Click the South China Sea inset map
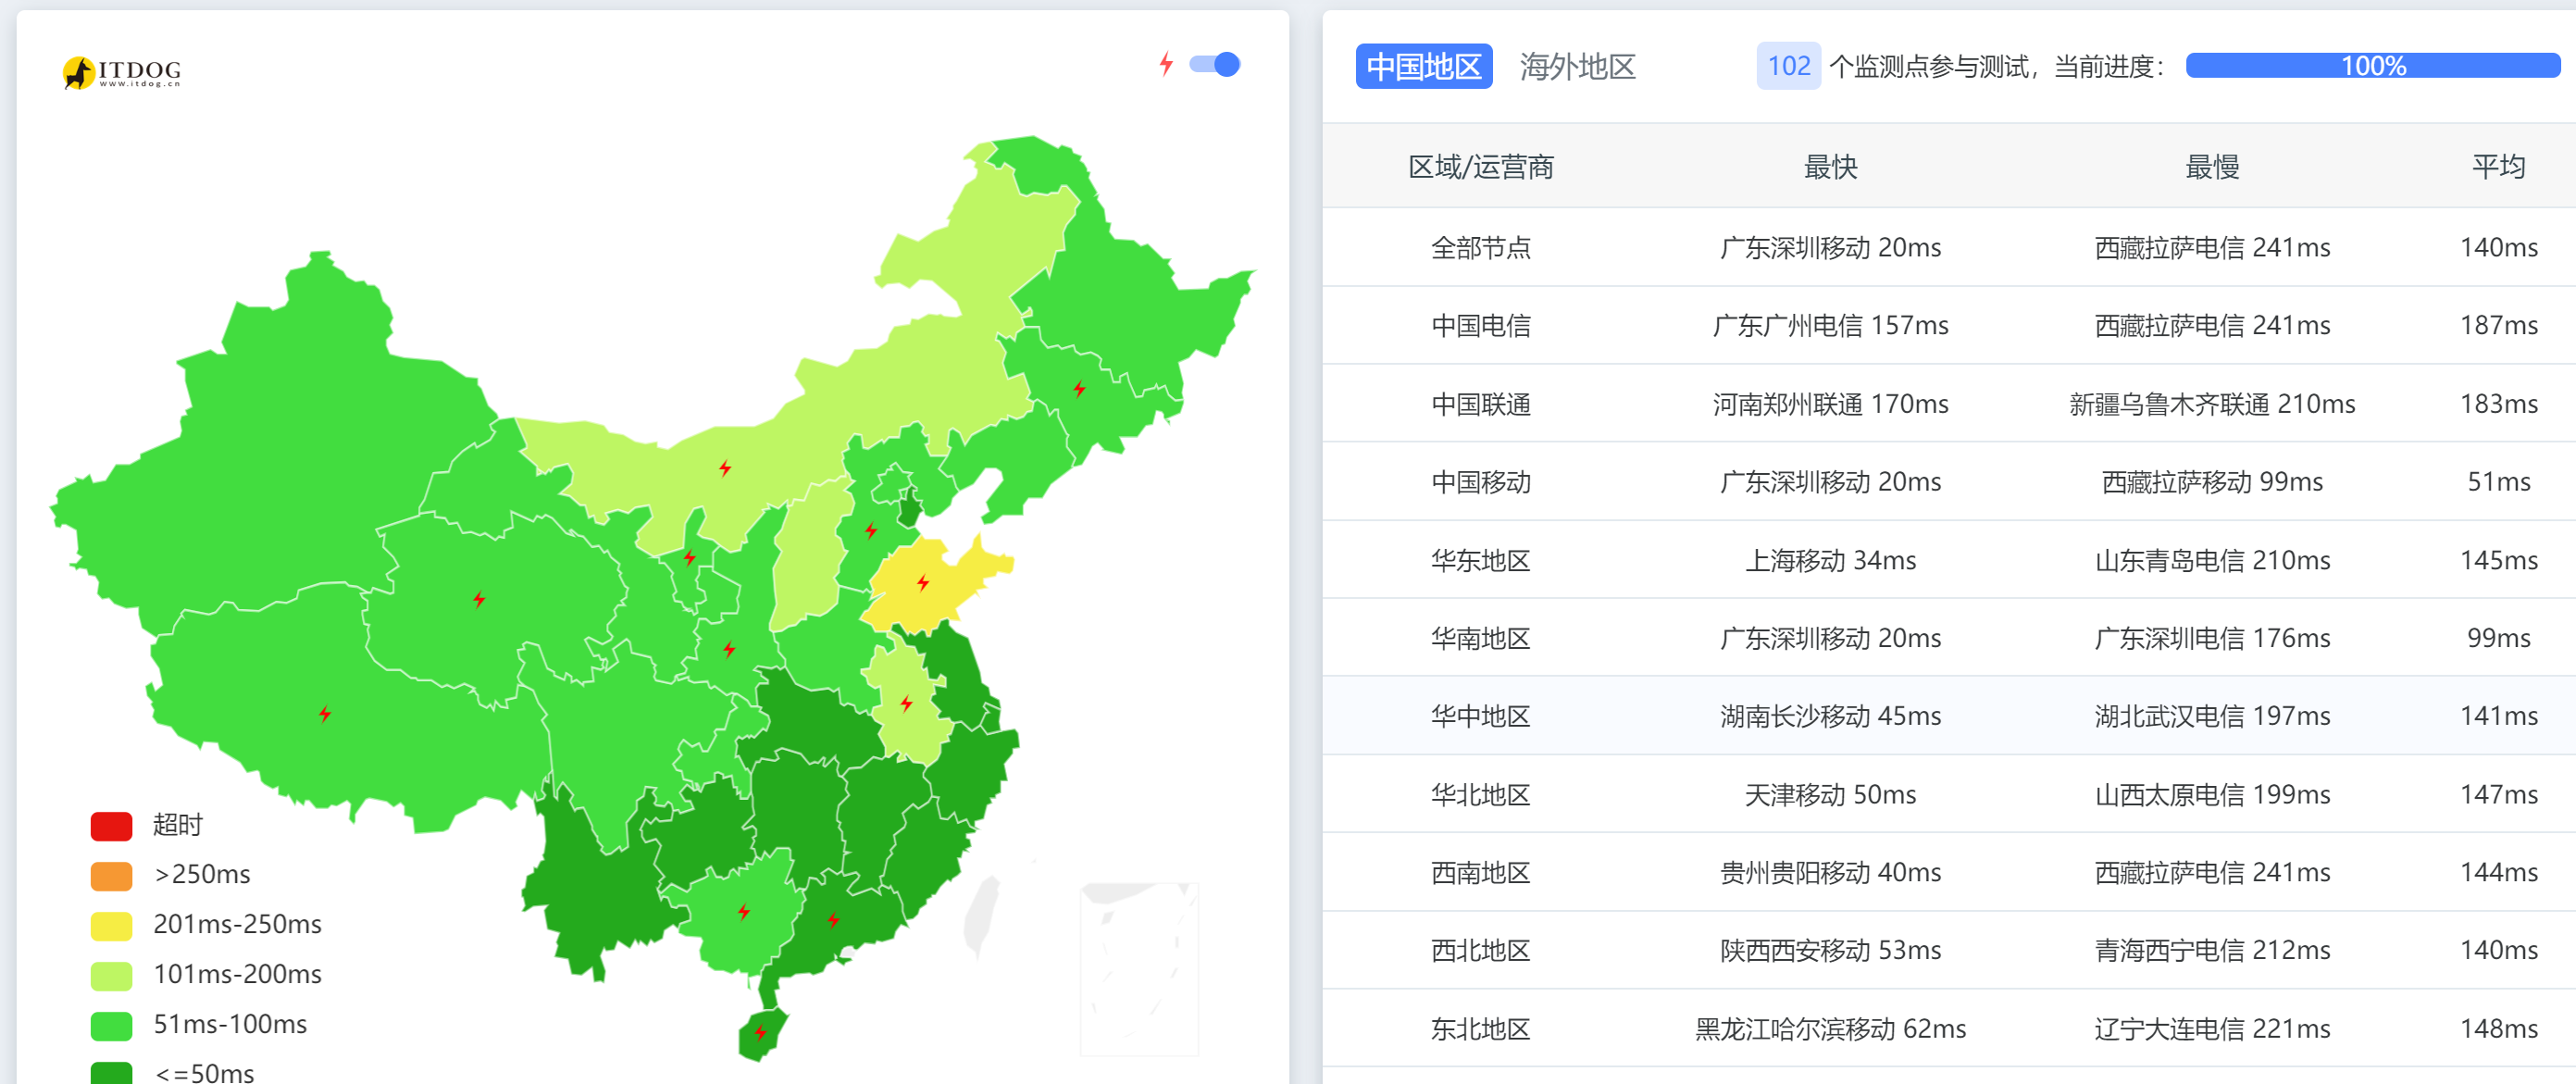This screenshot has width=2576, height=1084. tap(1139, 968)
